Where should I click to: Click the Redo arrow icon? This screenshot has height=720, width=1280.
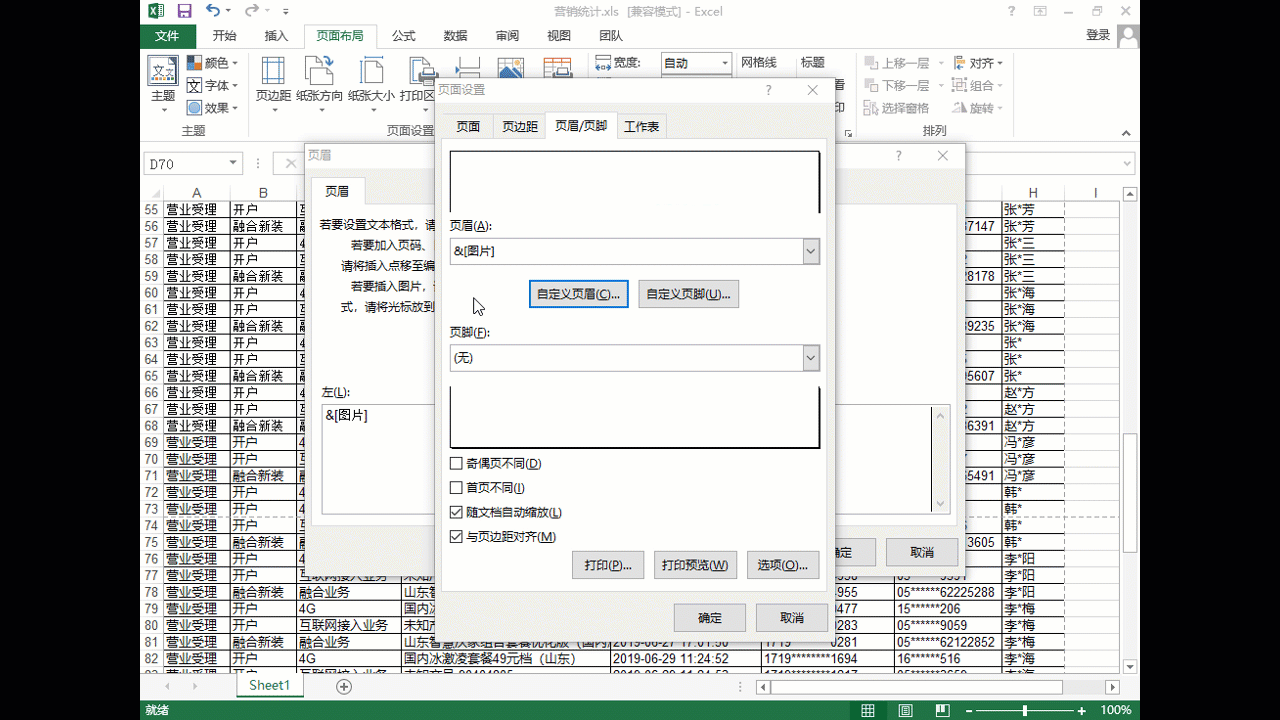point(252,12)
